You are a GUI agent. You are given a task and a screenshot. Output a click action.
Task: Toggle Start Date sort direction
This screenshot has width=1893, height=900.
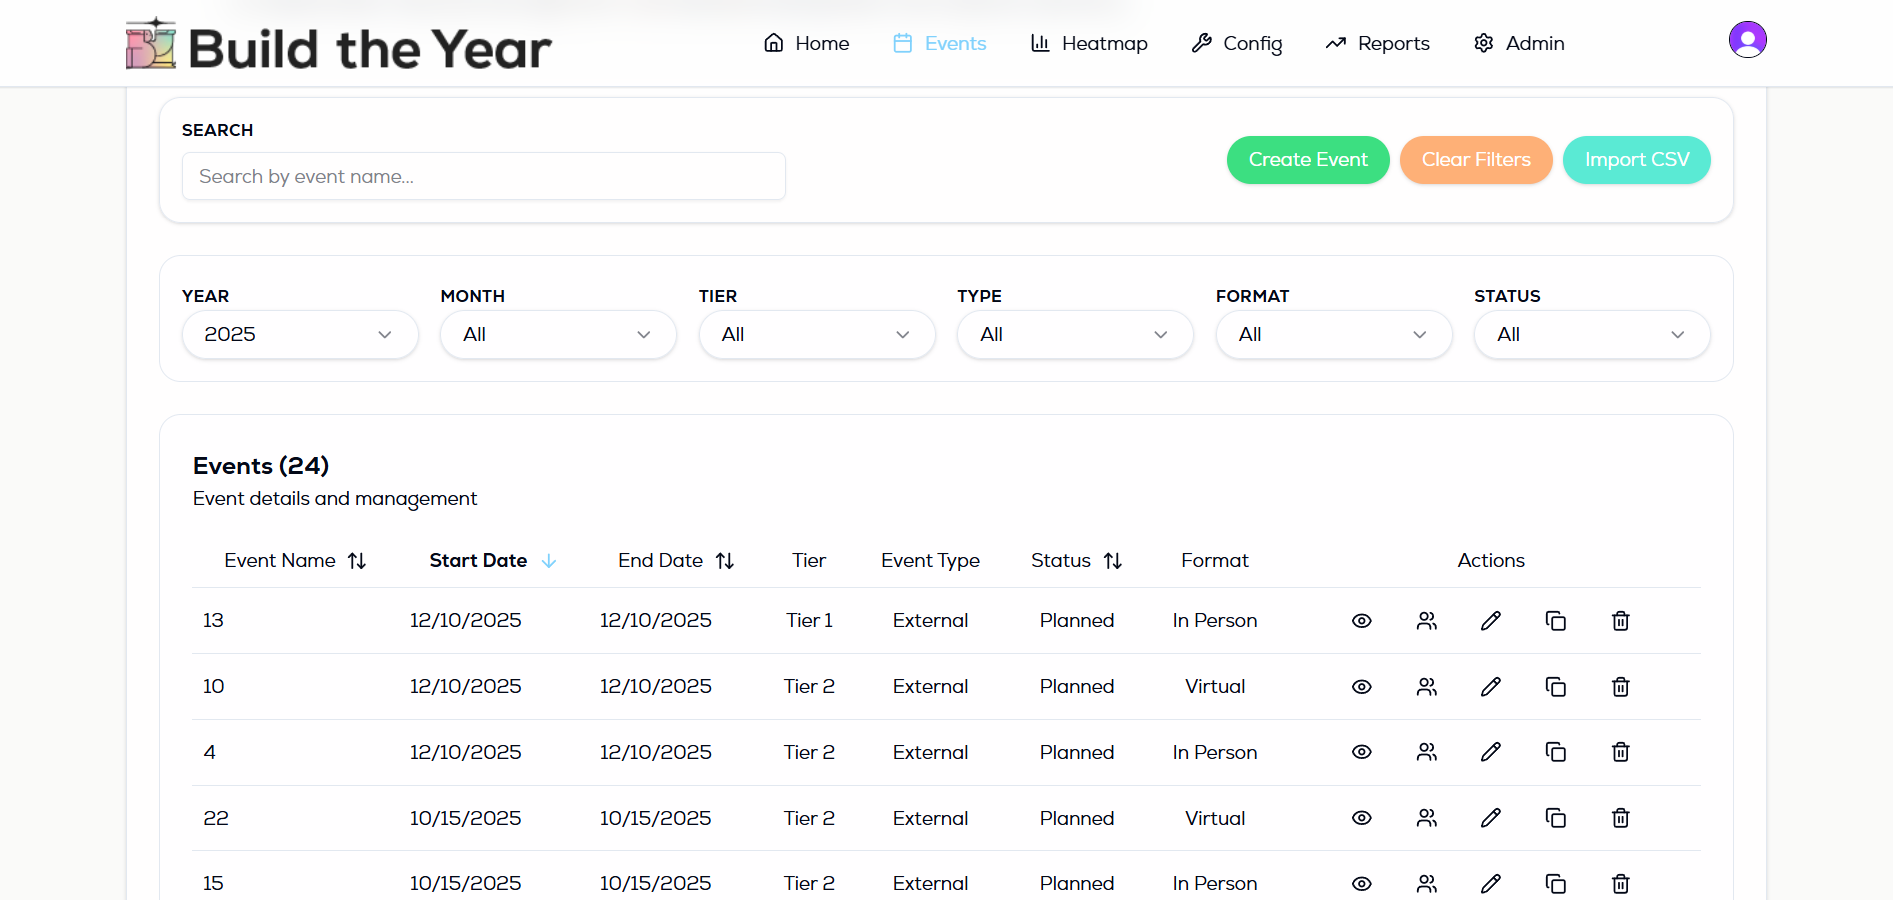click(492, 561)
